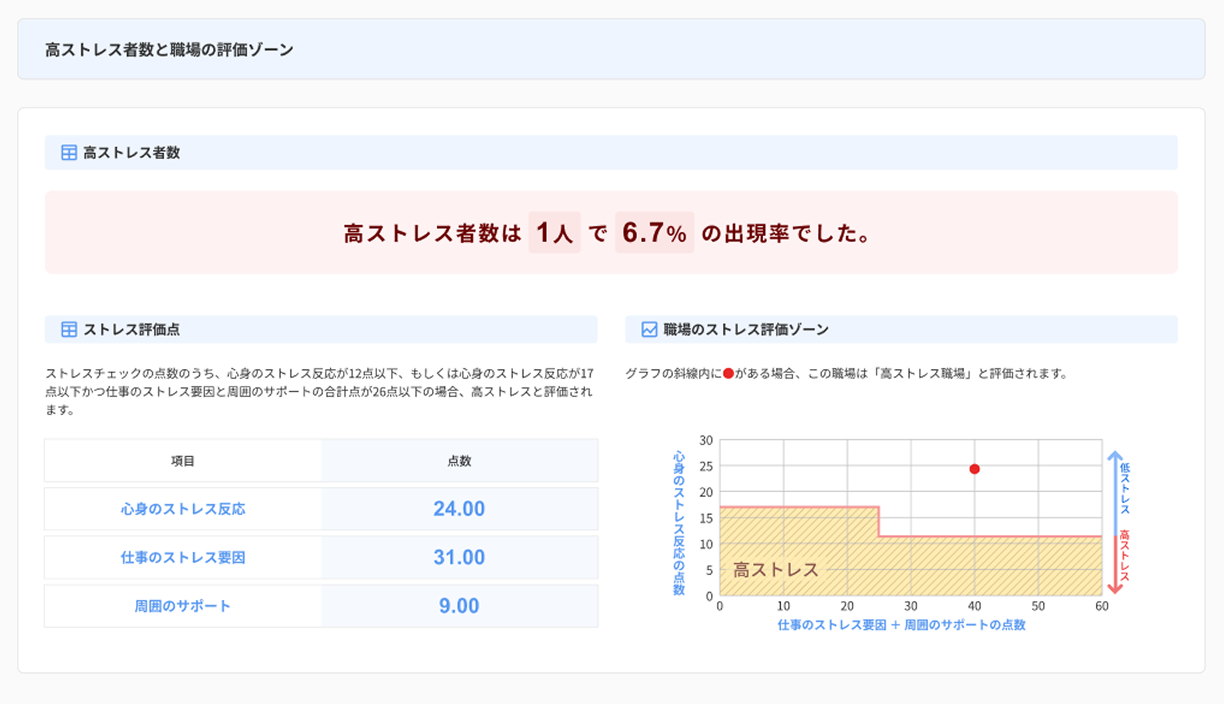Image resolution: width=1224 pixels, height=704 pixels.
Task: Click the 点数 column header
Action: (x=459, y=461)
